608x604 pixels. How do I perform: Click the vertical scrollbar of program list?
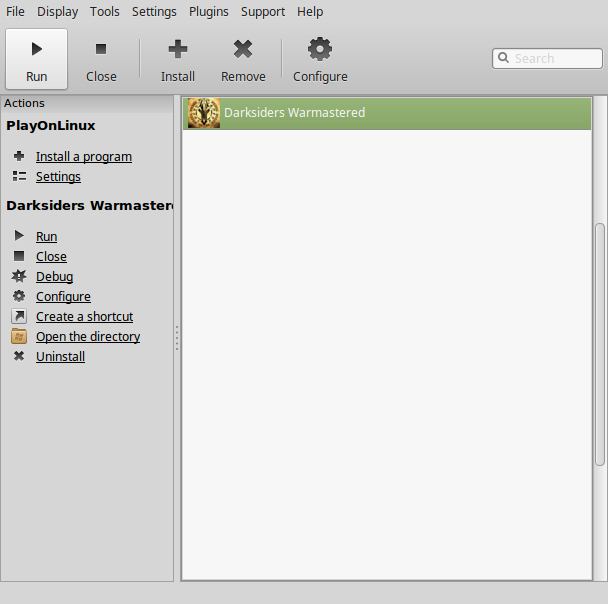[600, 344]
